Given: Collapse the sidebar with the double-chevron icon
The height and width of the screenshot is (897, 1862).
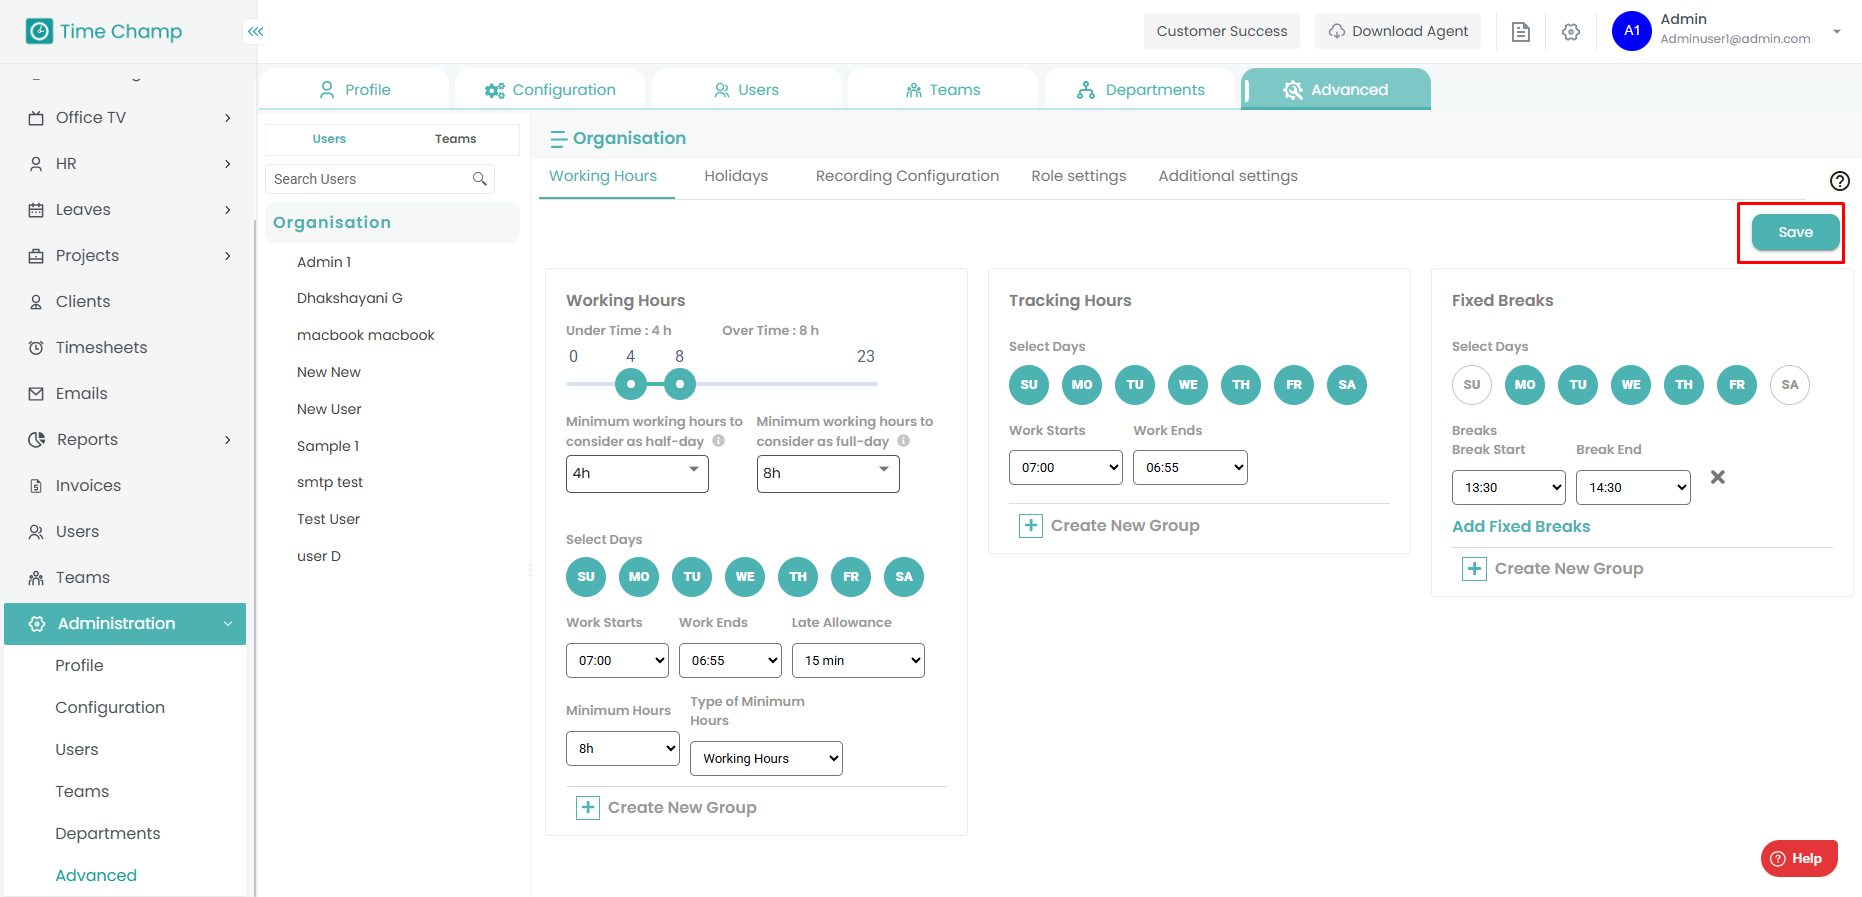Looking at the screenshot, I should pyautogui.click(x=256, y=32).
